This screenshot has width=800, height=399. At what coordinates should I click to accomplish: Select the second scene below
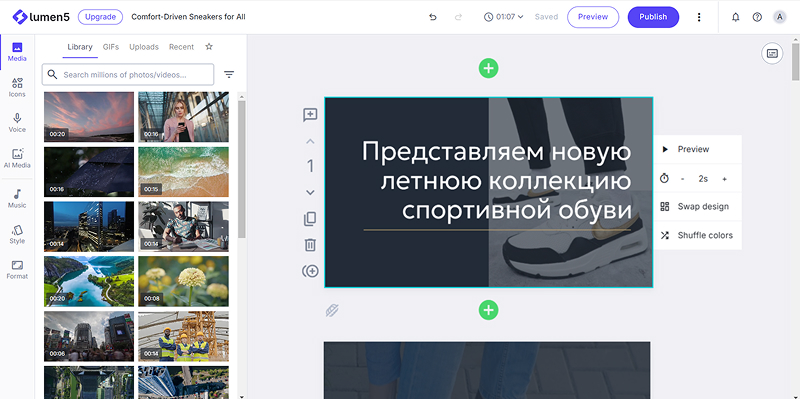coord(487,370)
